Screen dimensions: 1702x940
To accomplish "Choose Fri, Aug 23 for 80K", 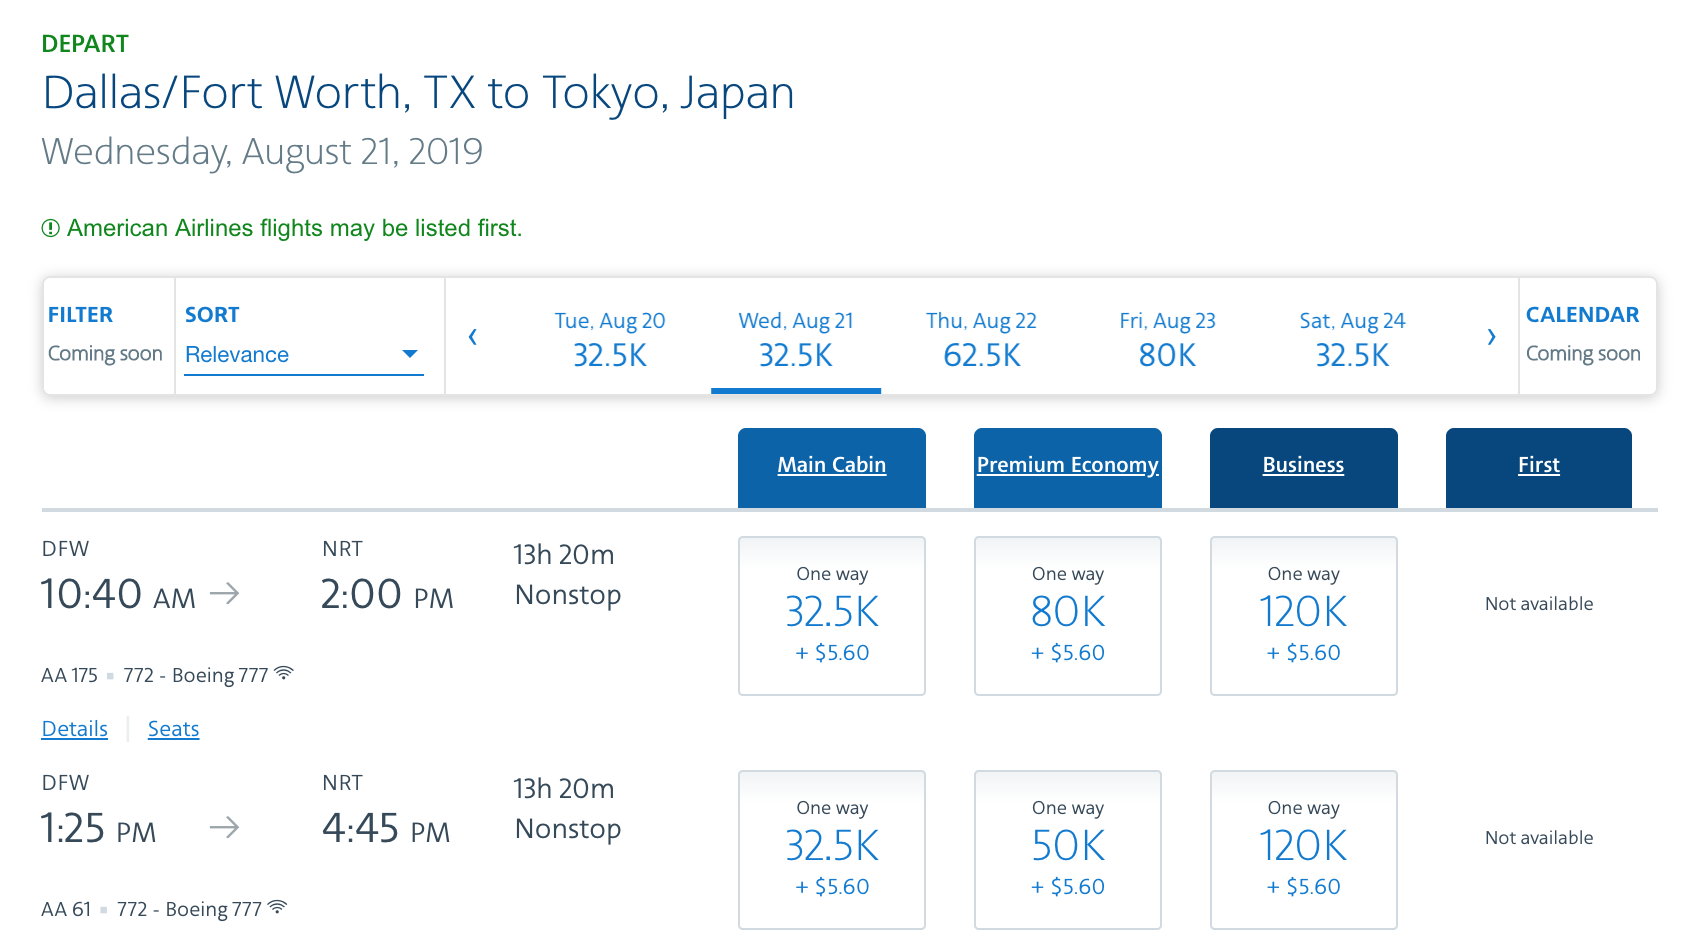I will pos(1167,339).
